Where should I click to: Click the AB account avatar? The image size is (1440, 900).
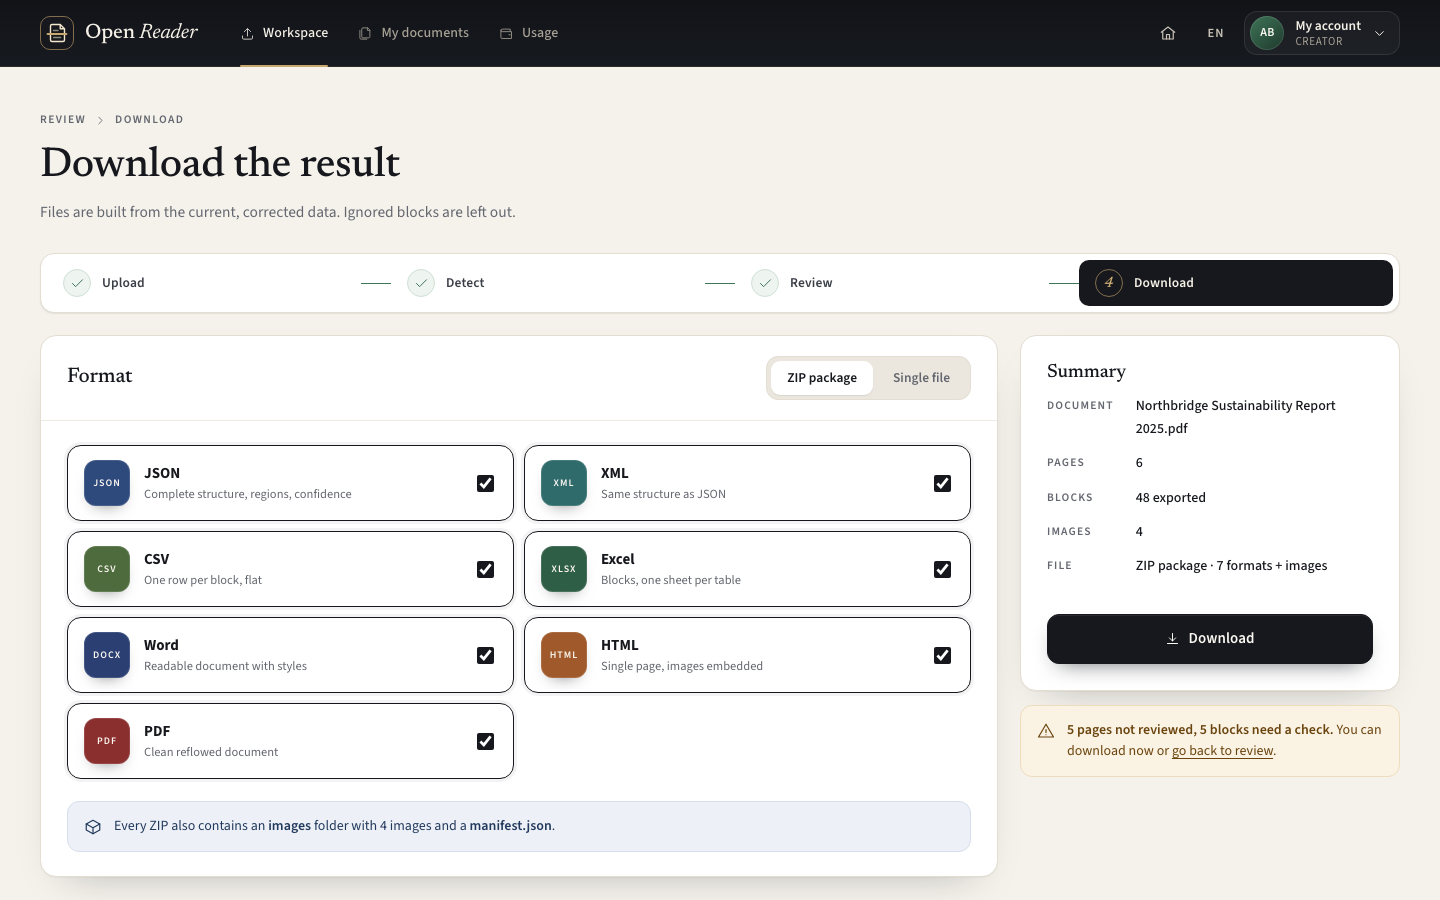(1267, 33)
